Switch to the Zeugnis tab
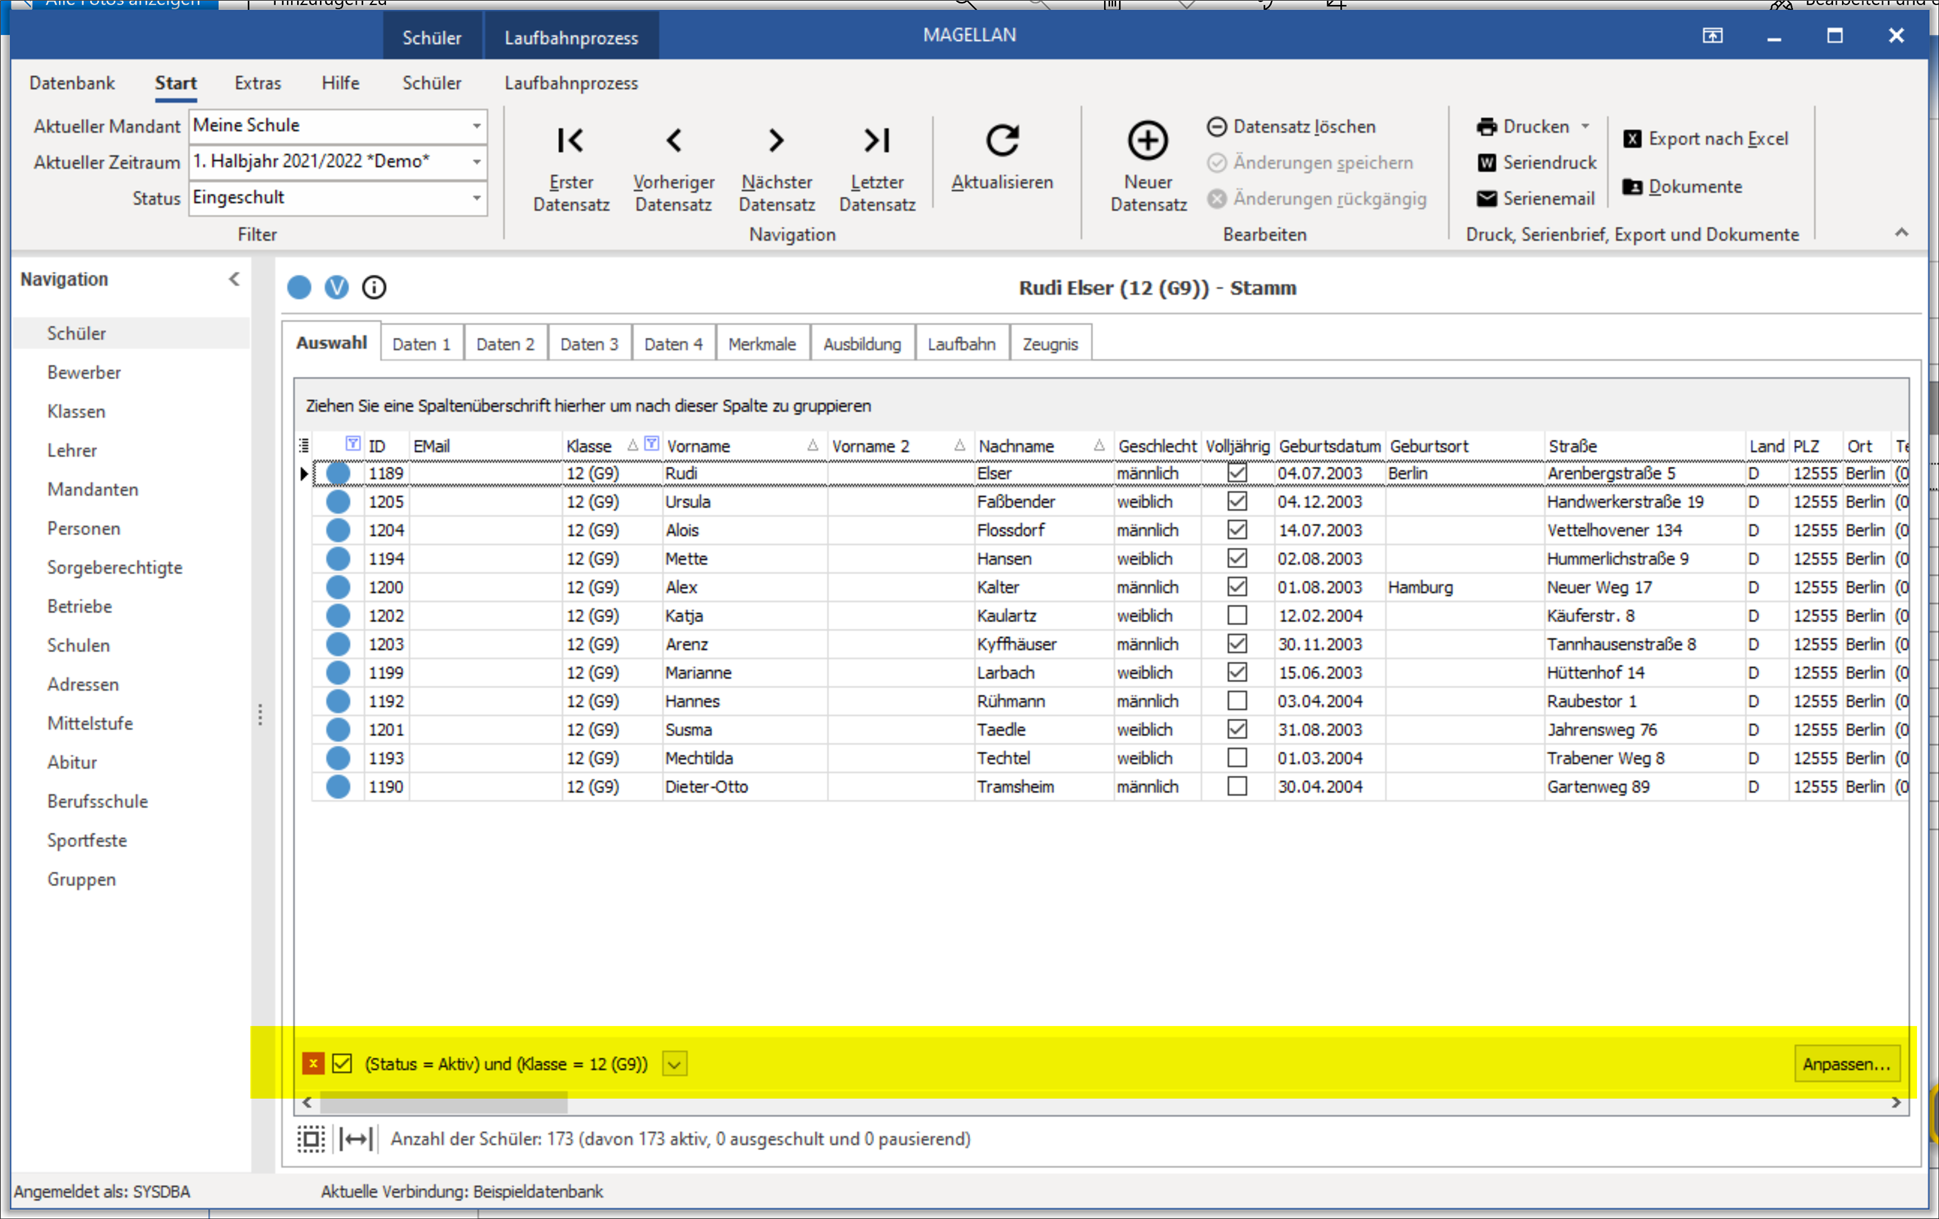 [x=1050, y=344]
